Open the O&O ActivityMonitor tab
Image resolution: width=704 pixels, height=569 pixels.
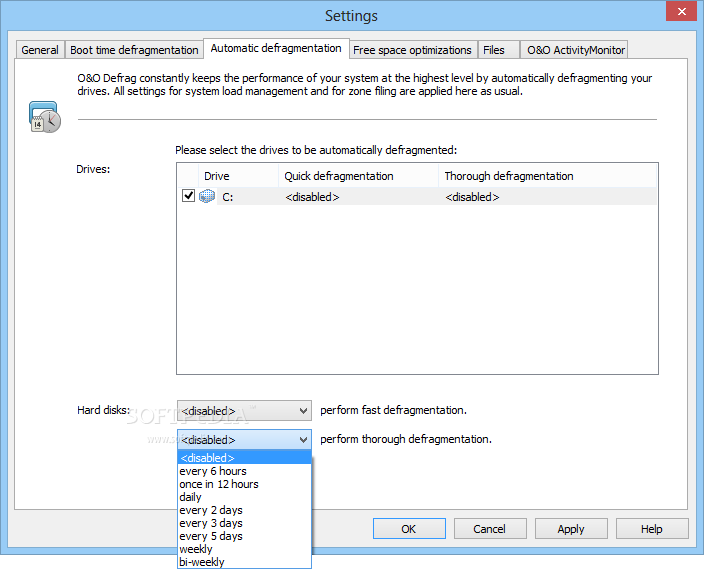[576, 50]
